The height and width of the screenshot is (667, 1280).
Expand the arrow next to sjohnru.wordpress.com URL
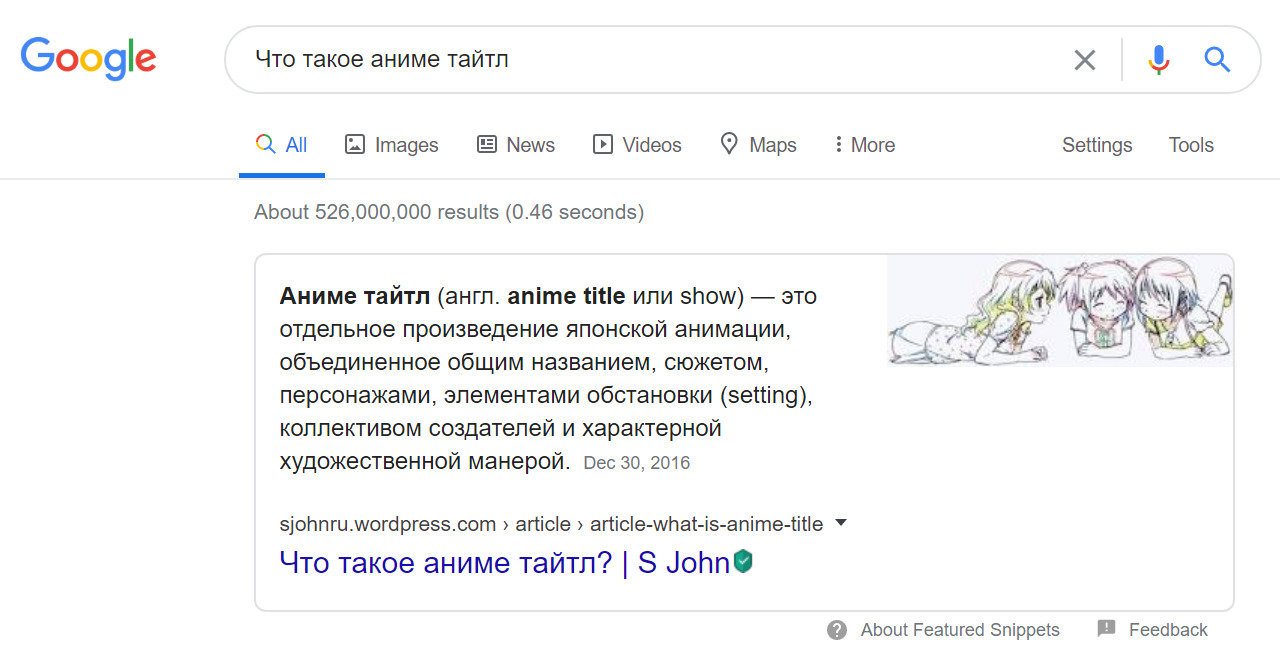tap(841, 523)
